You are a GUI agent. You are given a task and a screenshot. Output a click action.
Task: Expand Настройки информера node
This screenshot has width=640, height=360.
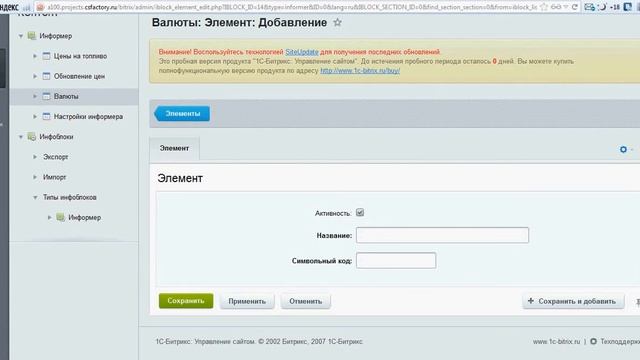tap(35, 116)
